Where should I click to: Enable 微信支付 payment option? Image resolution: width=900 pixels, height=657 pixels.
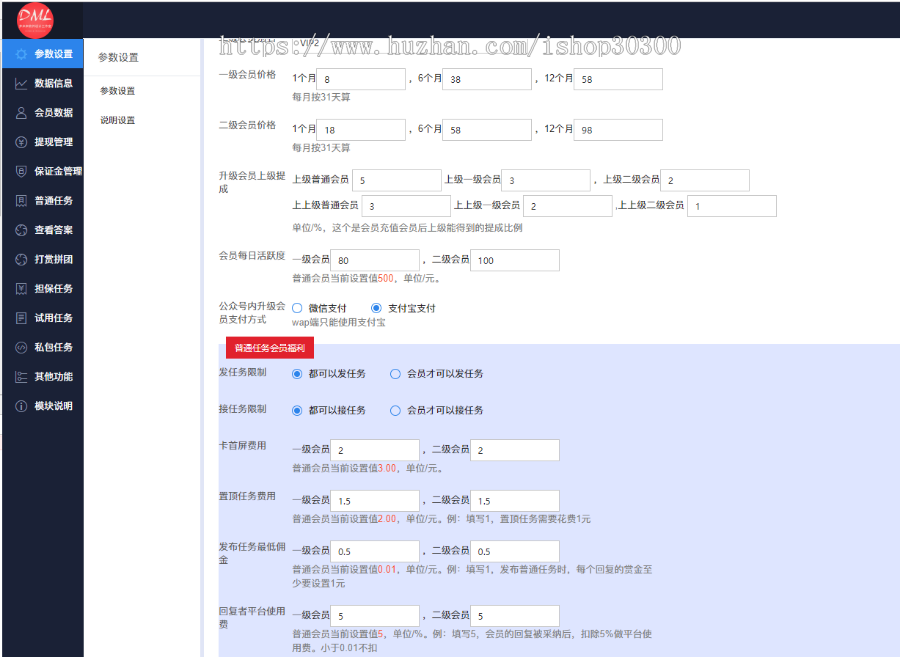tap(296, 309)
